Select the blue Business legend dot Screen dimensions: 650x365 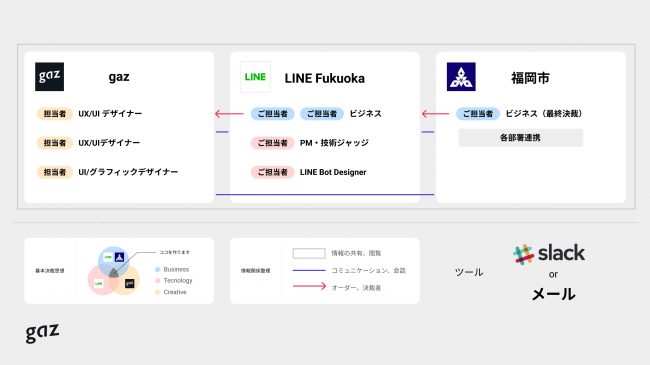(x=158, y=270)
